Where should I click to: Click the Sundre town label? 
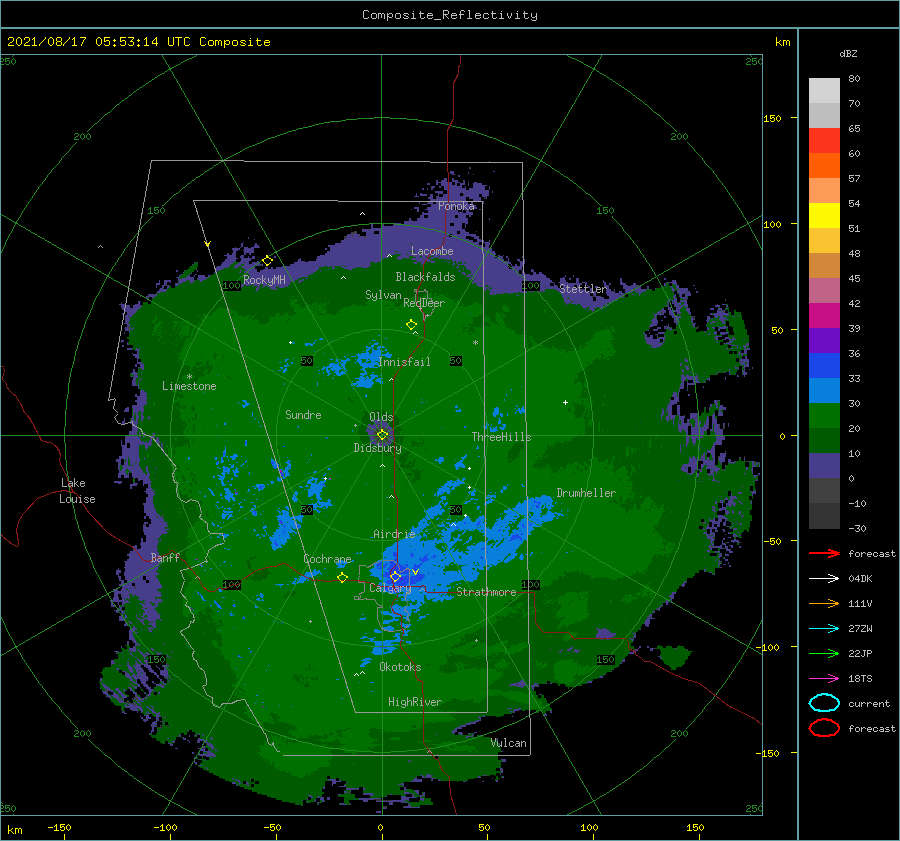pos(303,414)
